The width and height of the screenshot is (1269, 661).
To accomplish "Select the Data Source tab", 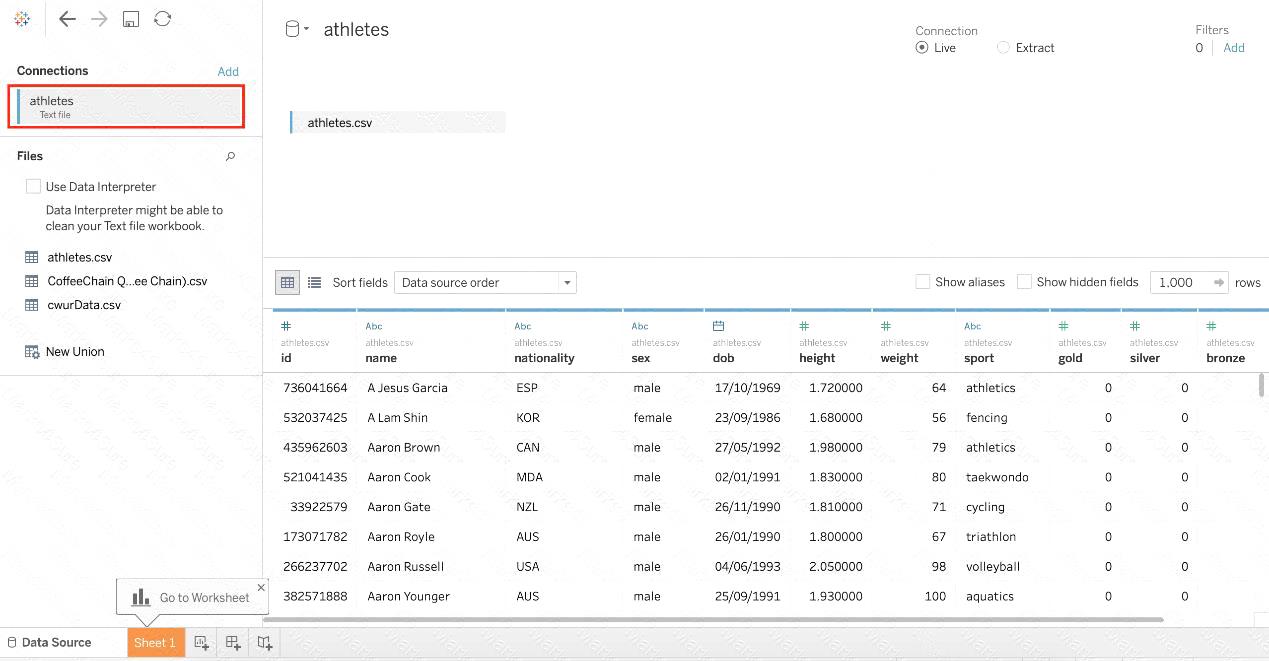I will click(56, 643).
